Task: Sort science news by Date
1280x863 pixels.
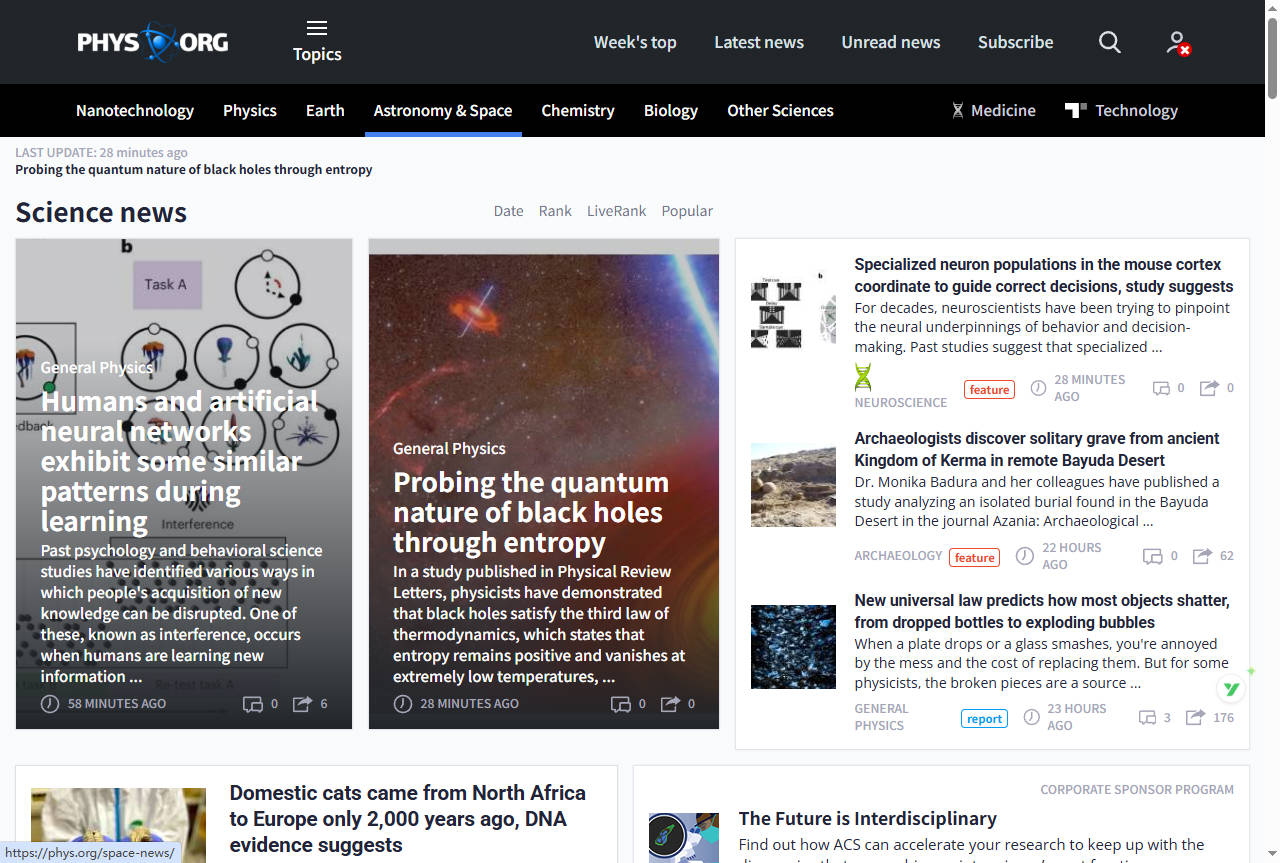Action: click(508, 211)
